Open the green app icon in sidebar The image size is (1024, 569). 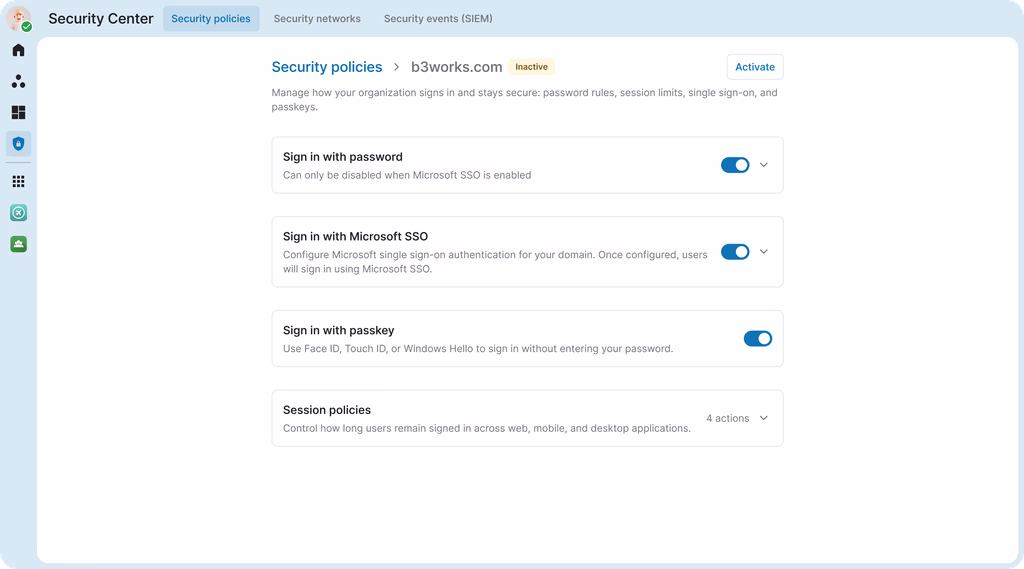point(18,244)
